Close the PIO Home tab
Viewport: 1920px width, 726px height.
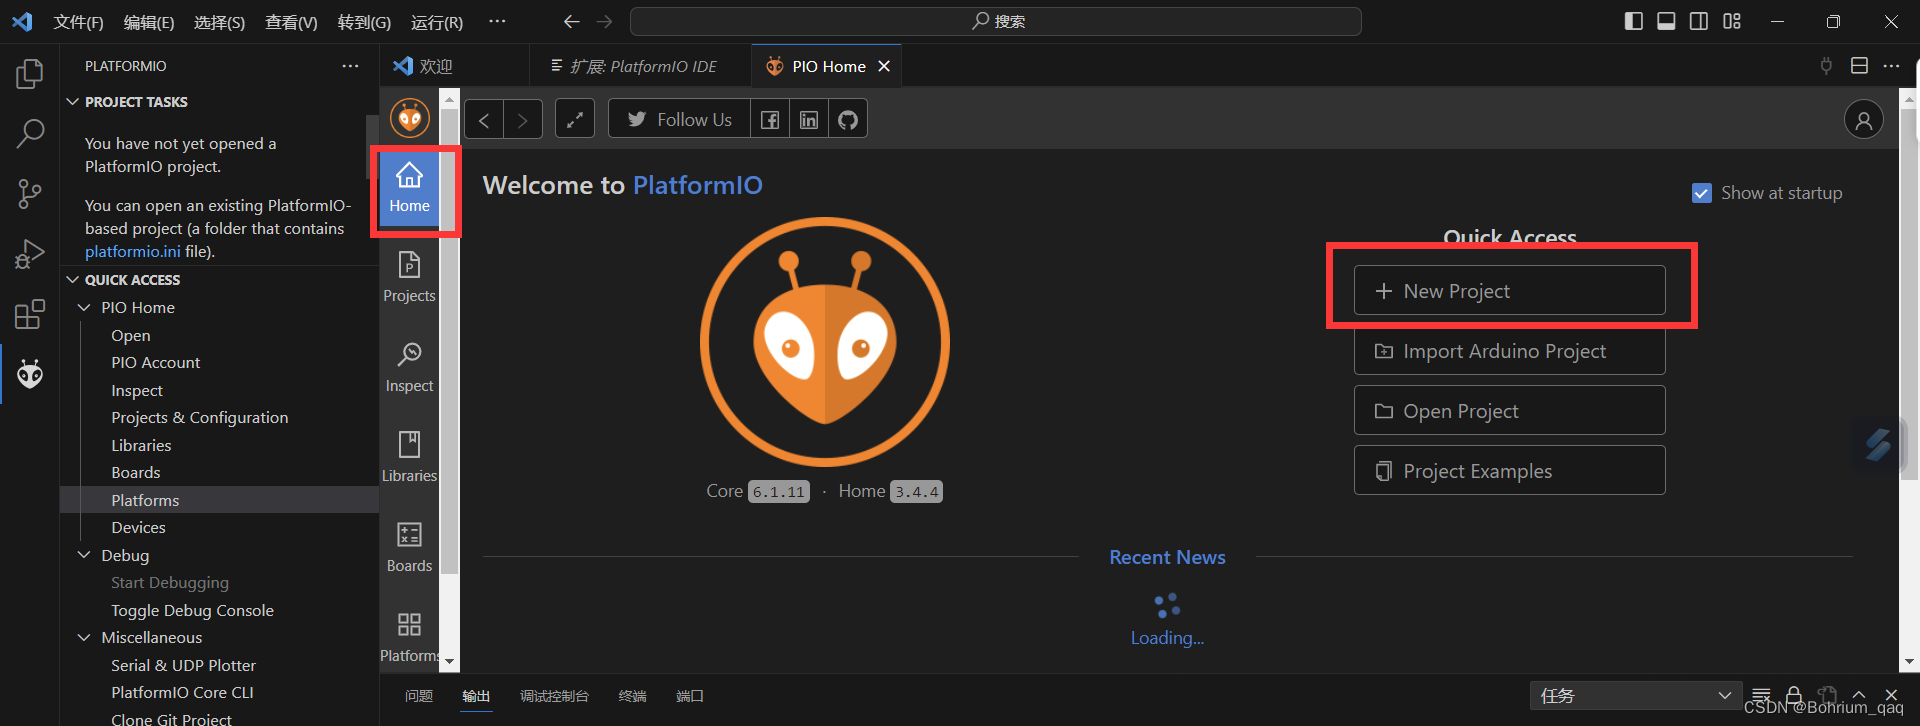click(x=884, y=66)
